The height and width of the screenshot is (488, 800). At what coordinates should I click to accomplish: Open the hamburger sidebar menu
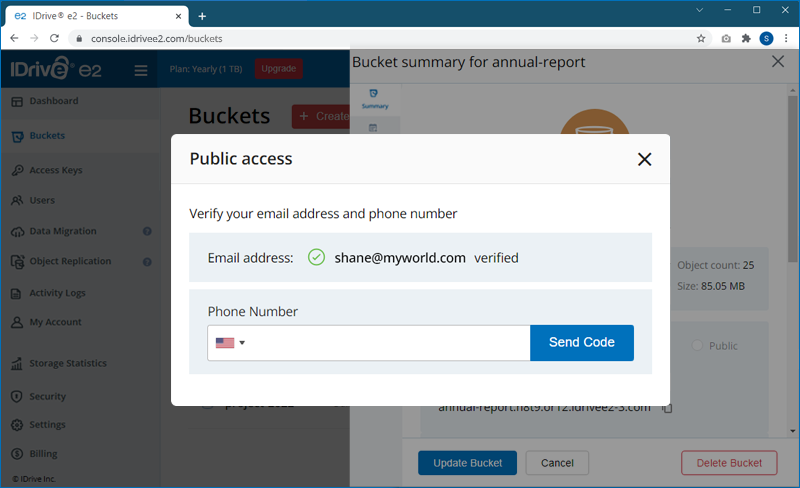tap(141, 70)
